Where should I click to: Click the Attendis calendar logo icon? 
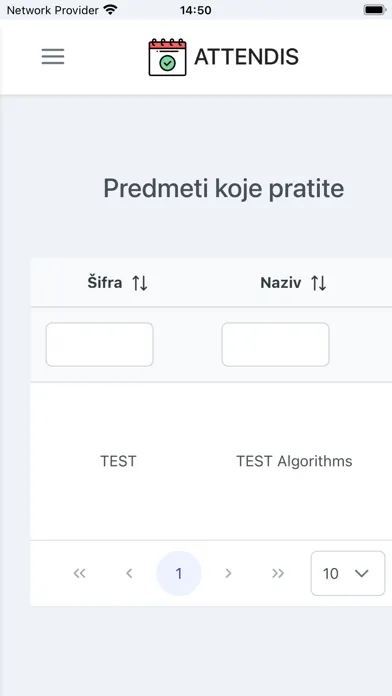(167, 57)
